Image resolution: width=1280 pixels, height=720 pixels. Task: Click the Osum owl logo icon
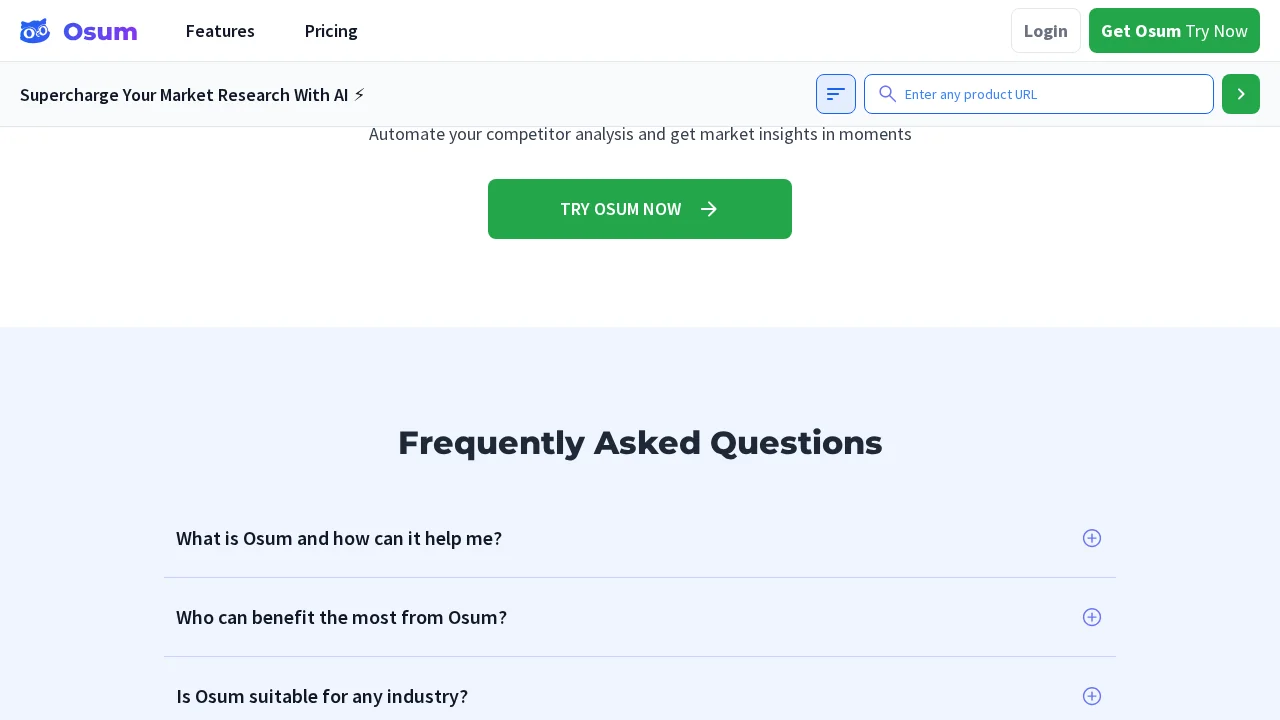(x=35, y=31)
